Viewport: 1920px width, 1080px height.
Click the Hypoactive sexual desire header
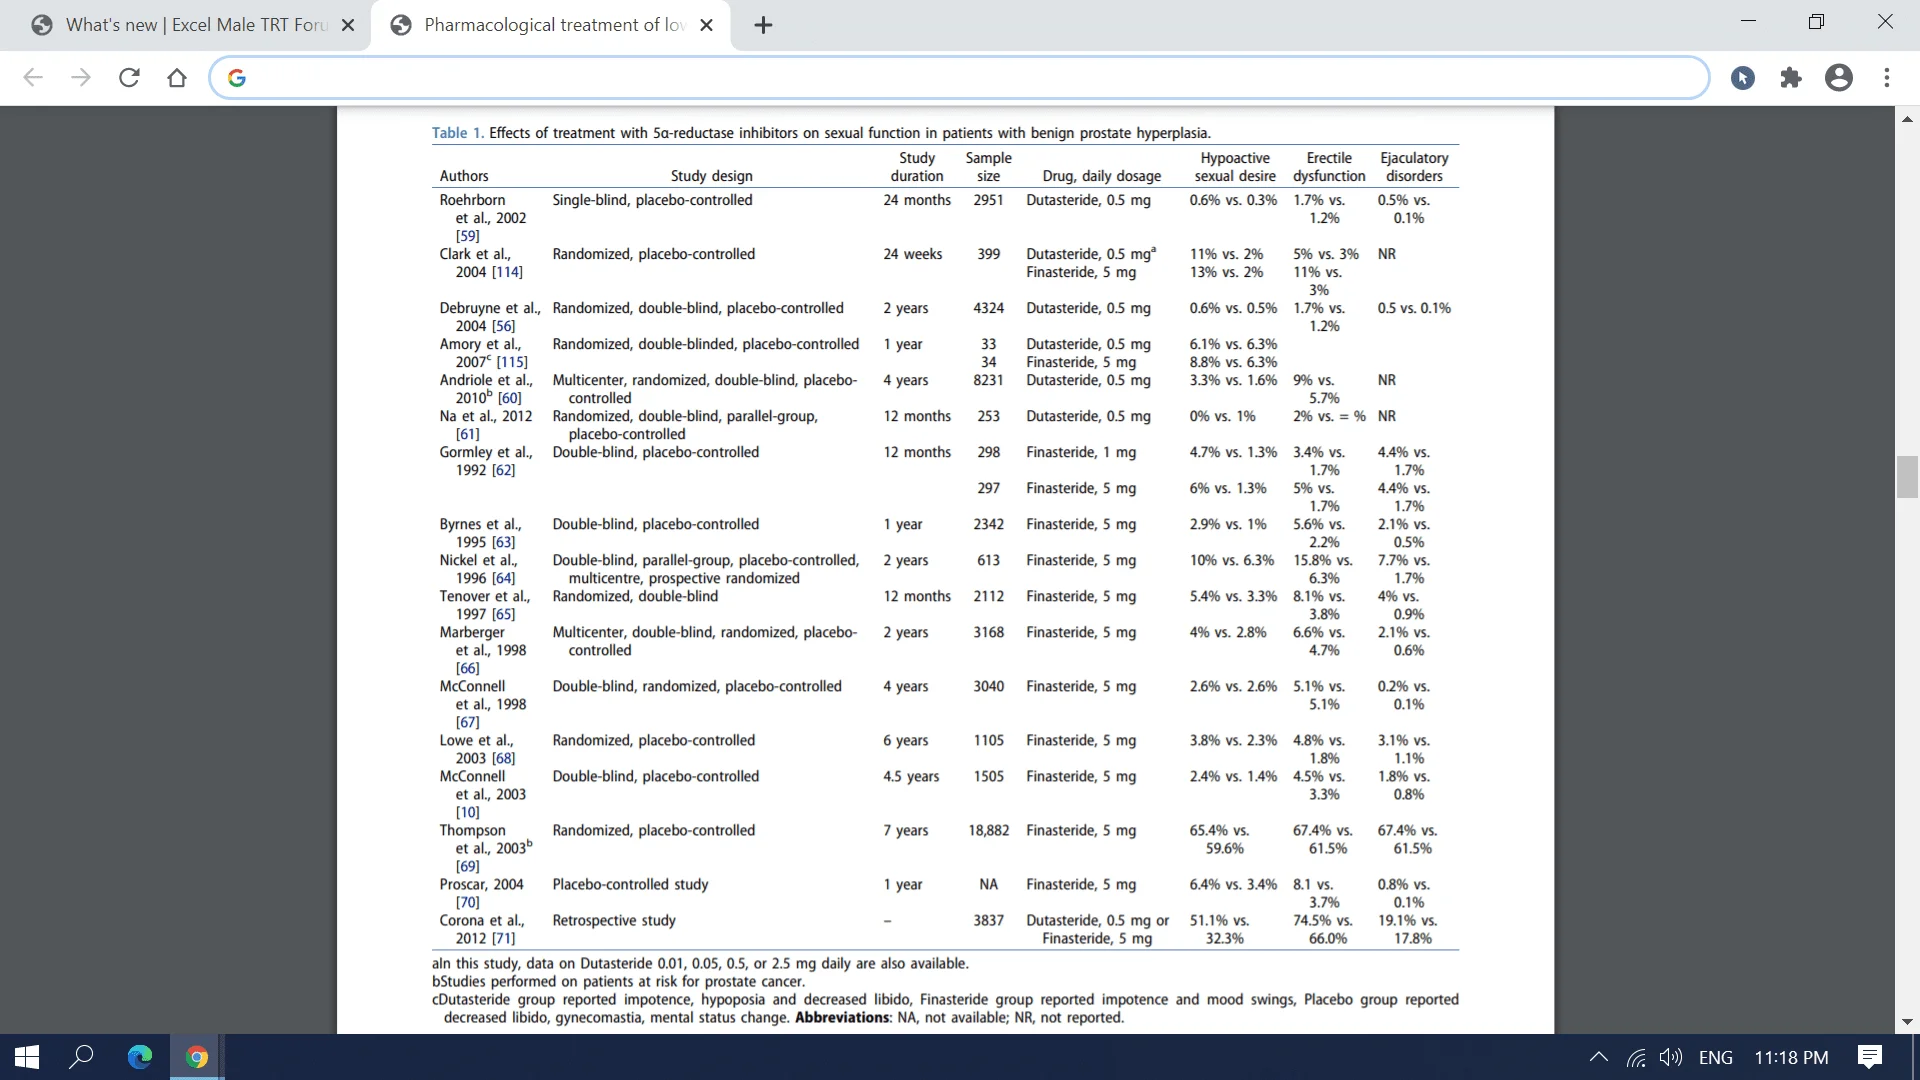tap(1235, 167)
